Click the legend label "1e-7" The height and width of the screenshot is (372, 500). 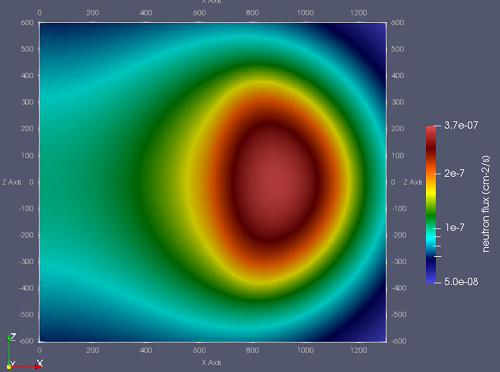click(454, 228)
